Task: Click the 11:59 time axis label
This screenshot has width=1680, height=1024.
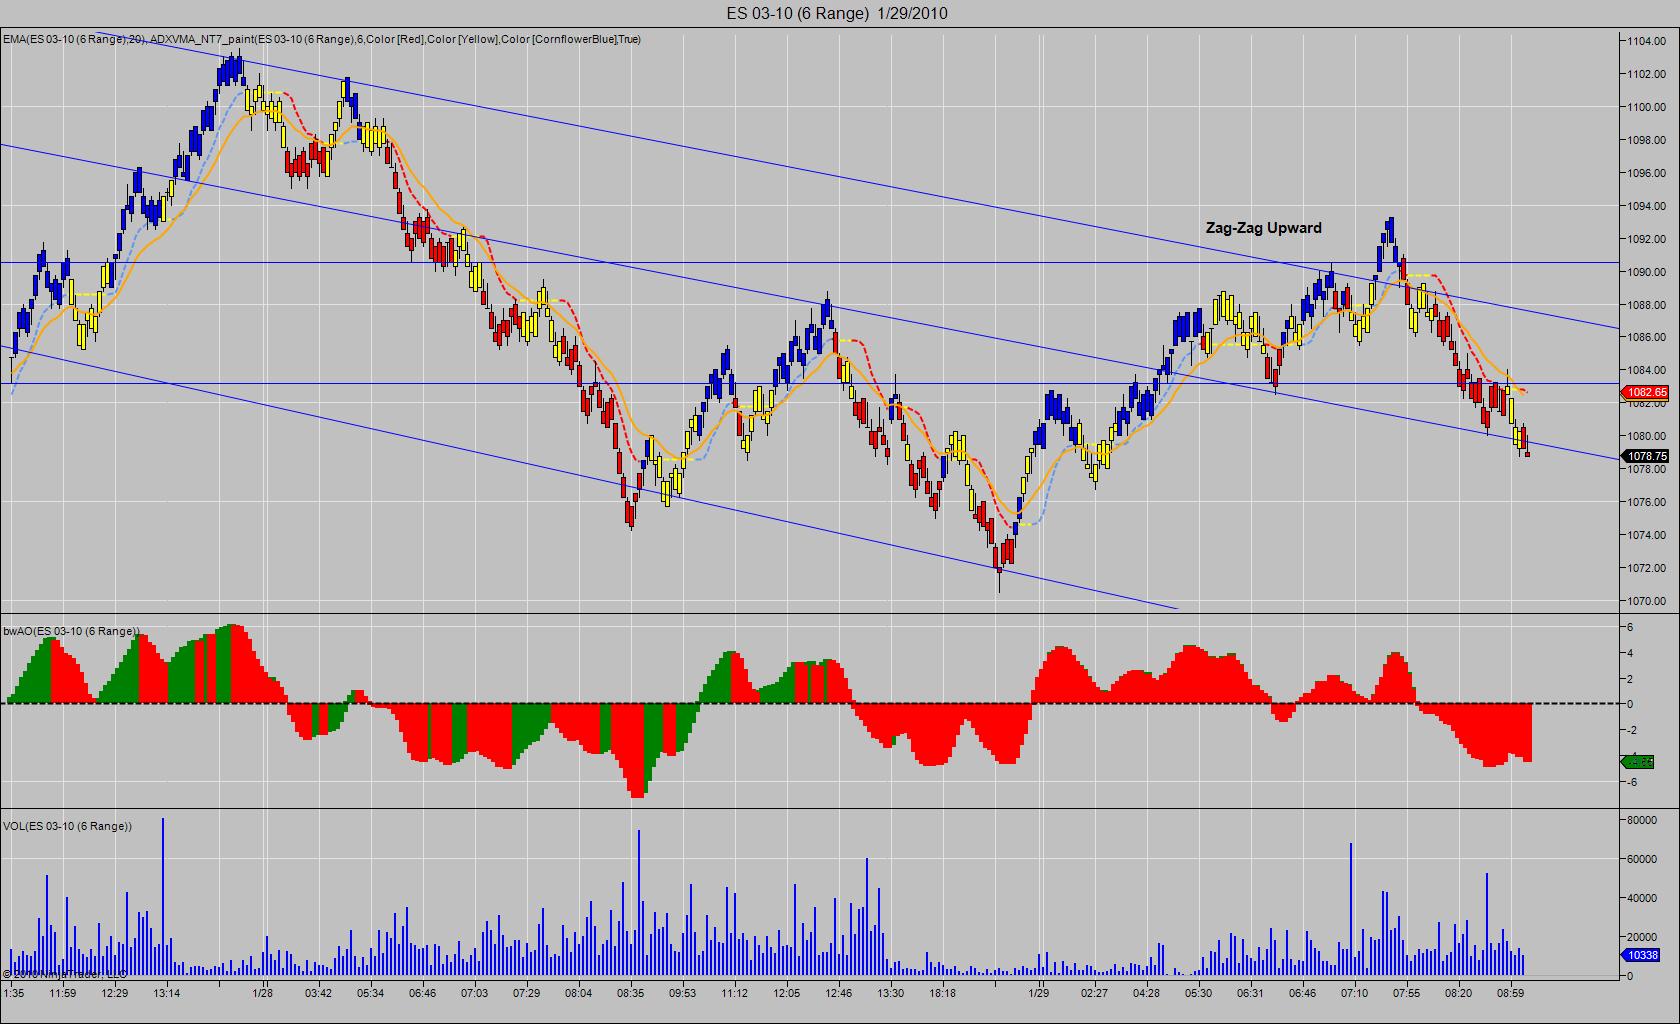Action: click(63, 993)
